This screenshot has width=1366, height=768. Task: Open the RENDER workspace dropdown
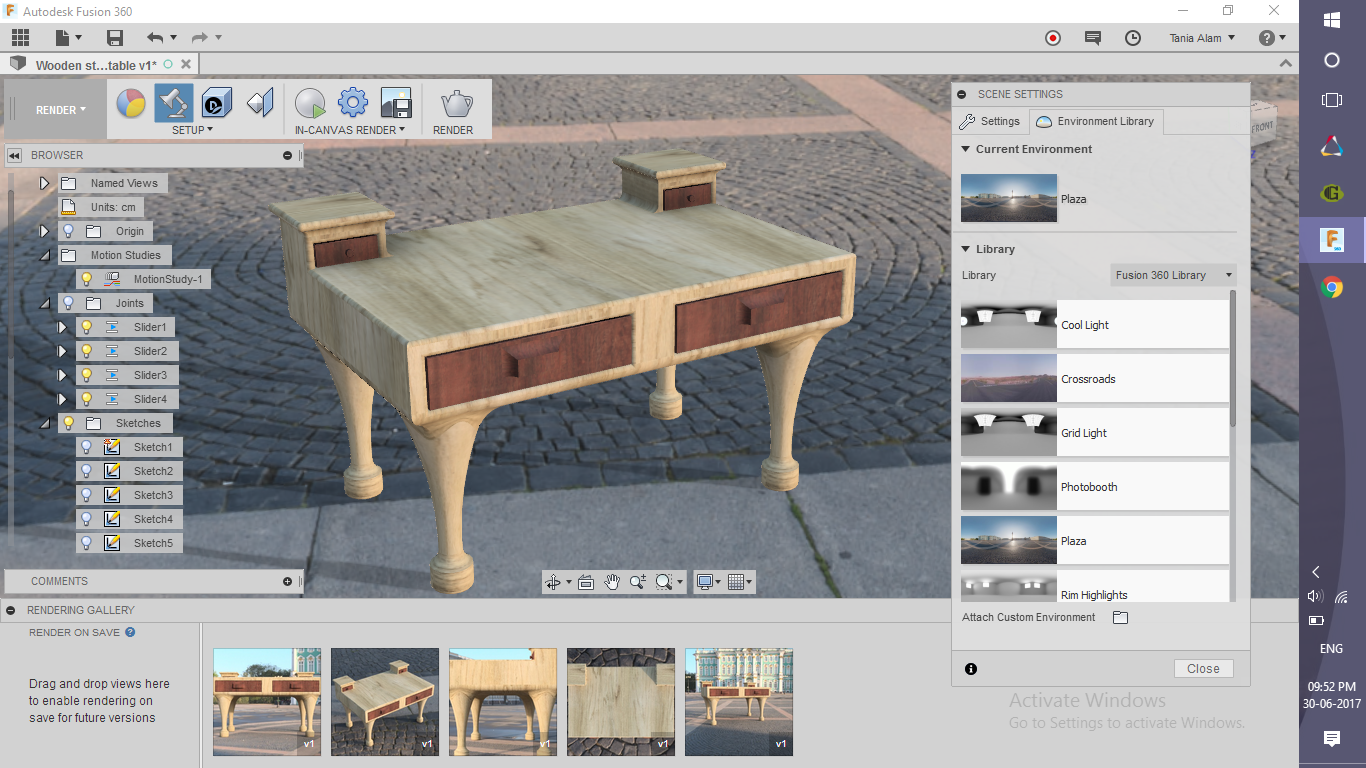61,110
